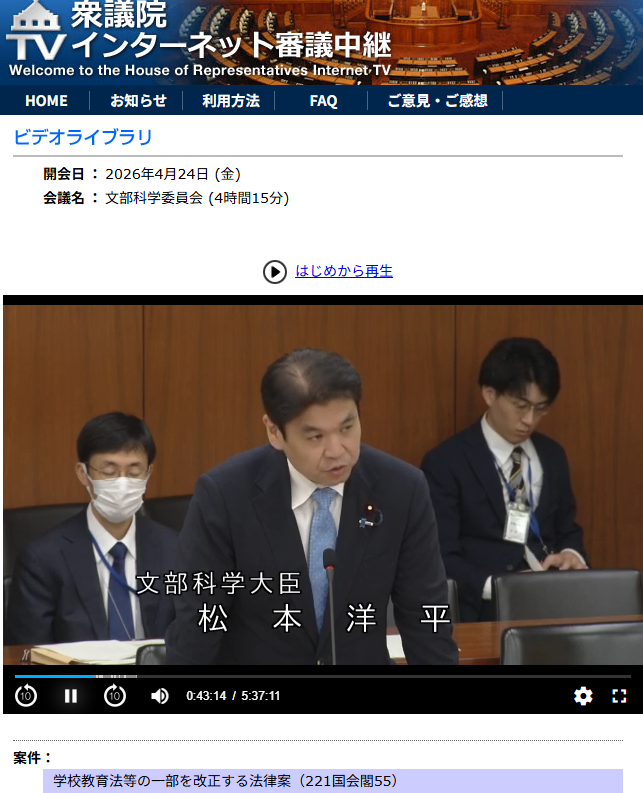
Task: Go to the HOME menu item
Action: pyautogui.click(x=46, y=101)
